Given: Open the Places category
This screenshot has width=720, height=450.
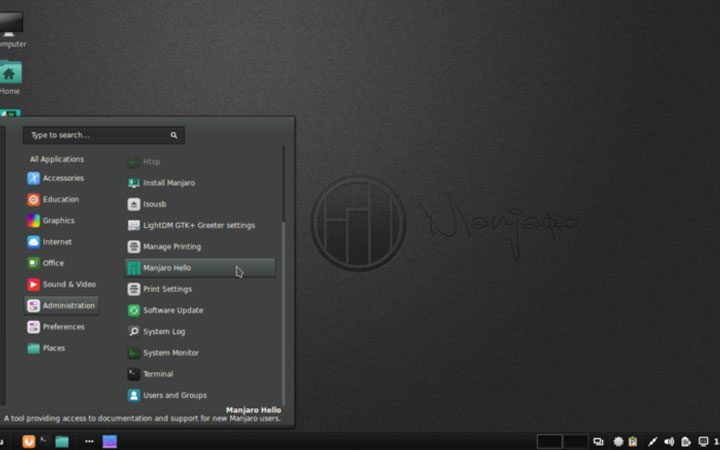Looking at the screenshot, I should coord(46,348).
